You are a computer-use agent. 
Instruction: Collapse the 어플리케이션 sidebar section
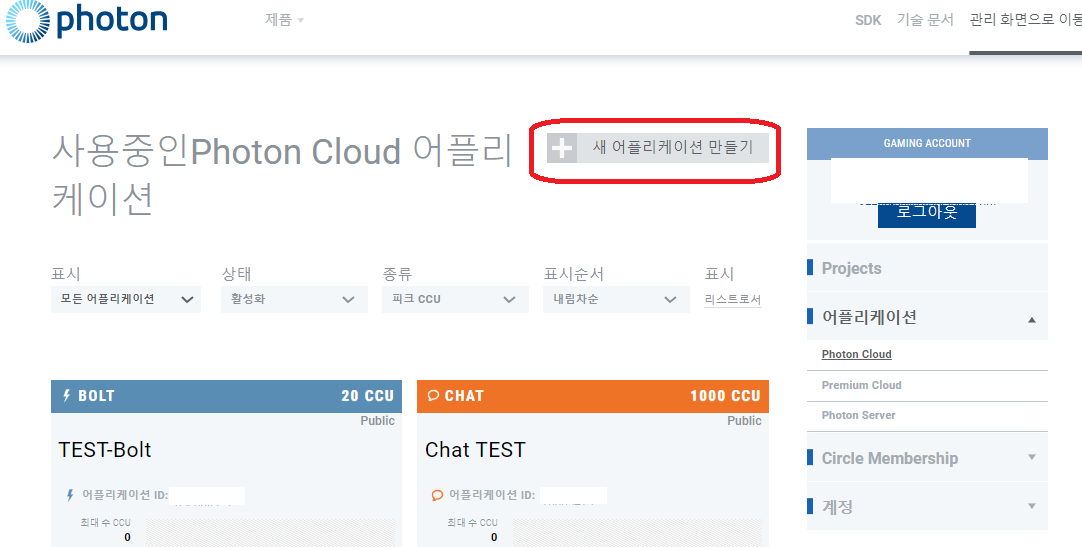(x=927, y=317)
